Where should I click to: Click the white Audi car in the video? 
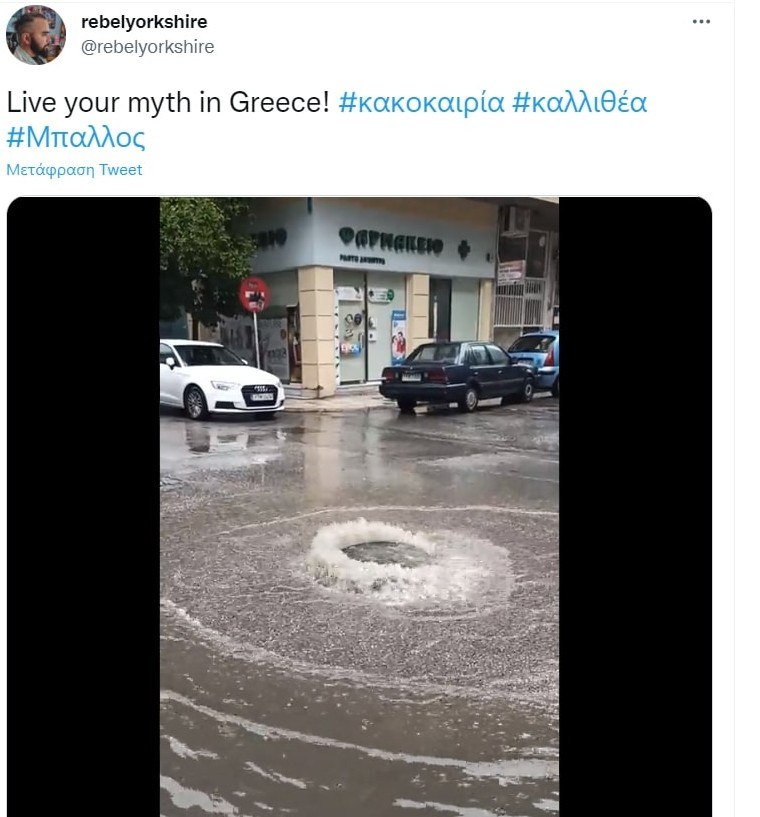click(221, 379)
